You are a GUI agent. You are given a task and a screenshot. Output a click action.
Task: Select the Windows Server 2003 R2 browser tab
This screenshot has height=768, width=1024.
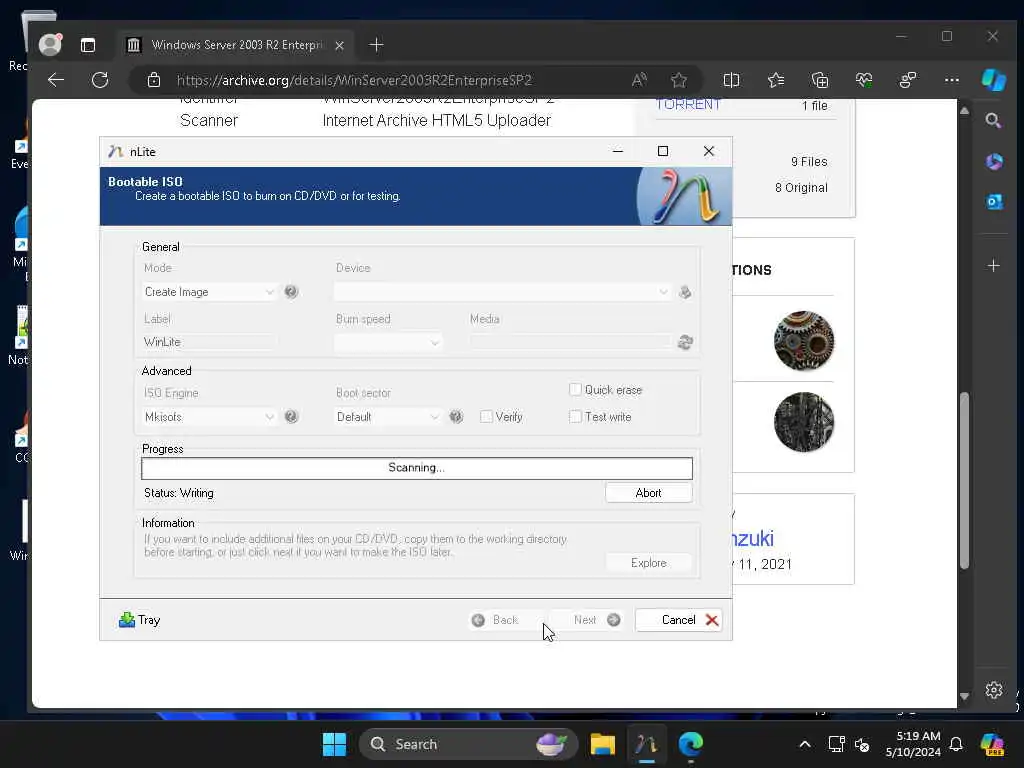click(x=235, y=45)
